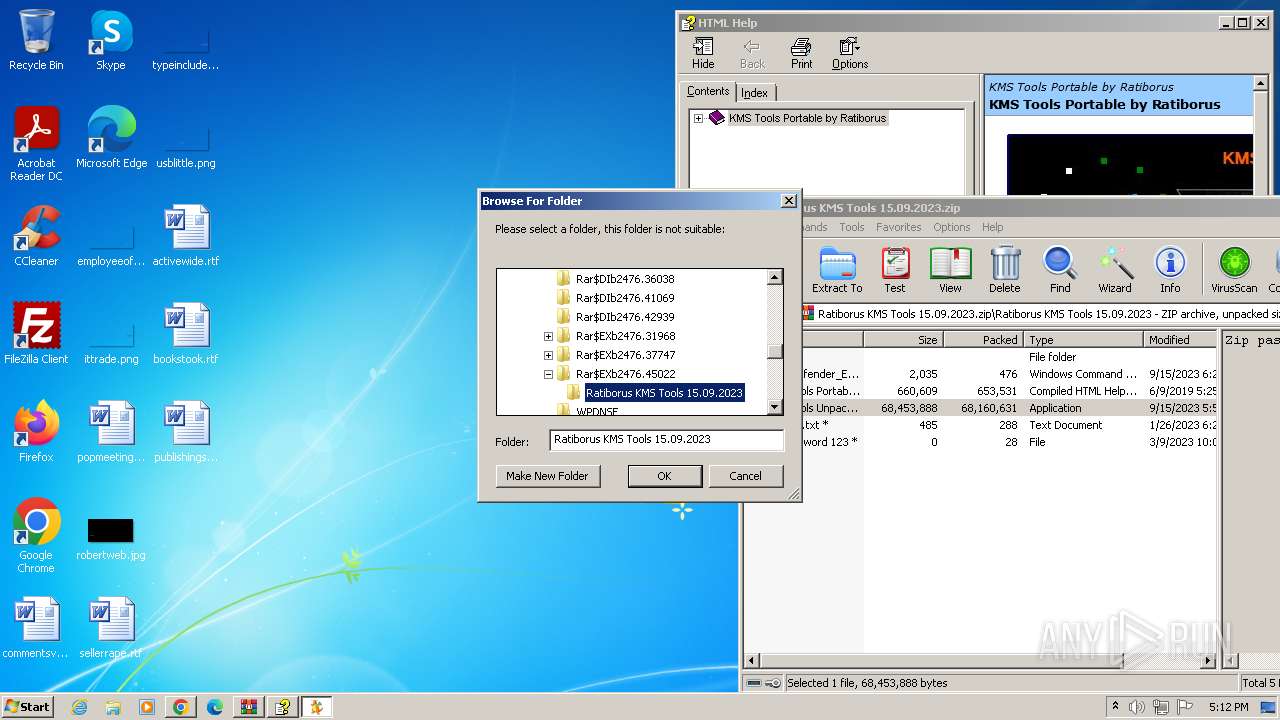1280x720 pixels.
Task: Expand the Rar$EXb2476.37747 folder node
Action: click(548, 355)
